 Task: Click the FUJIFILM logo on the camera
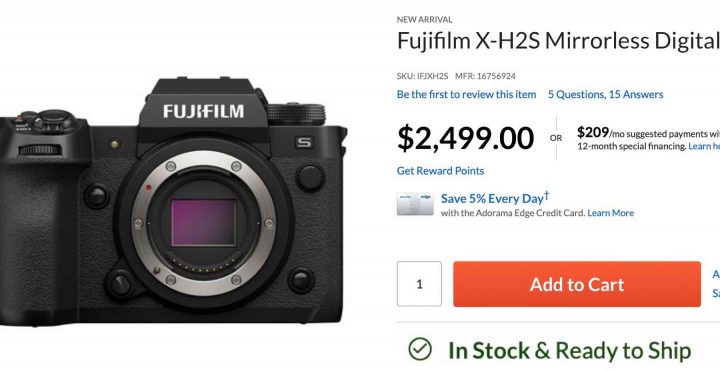203,111
